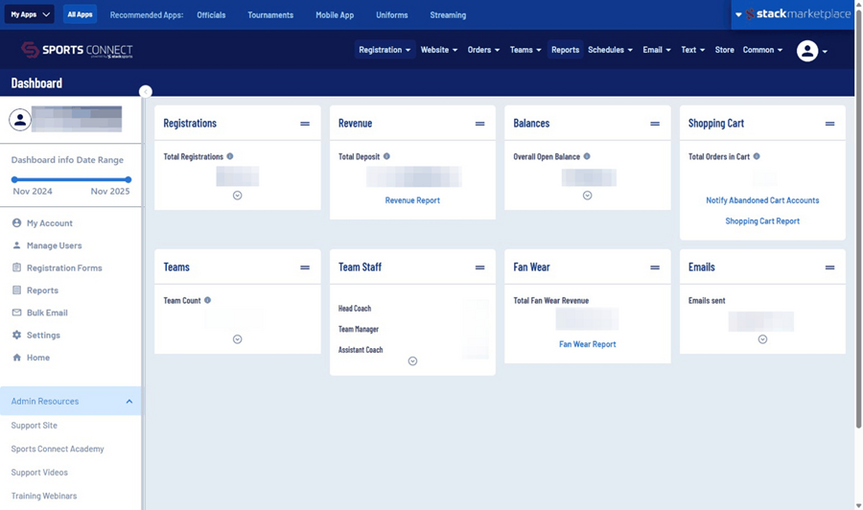Open the My Apps dropdown
Image resolution: width=863 pixels, height=510 pixels.
click(31, 15)
